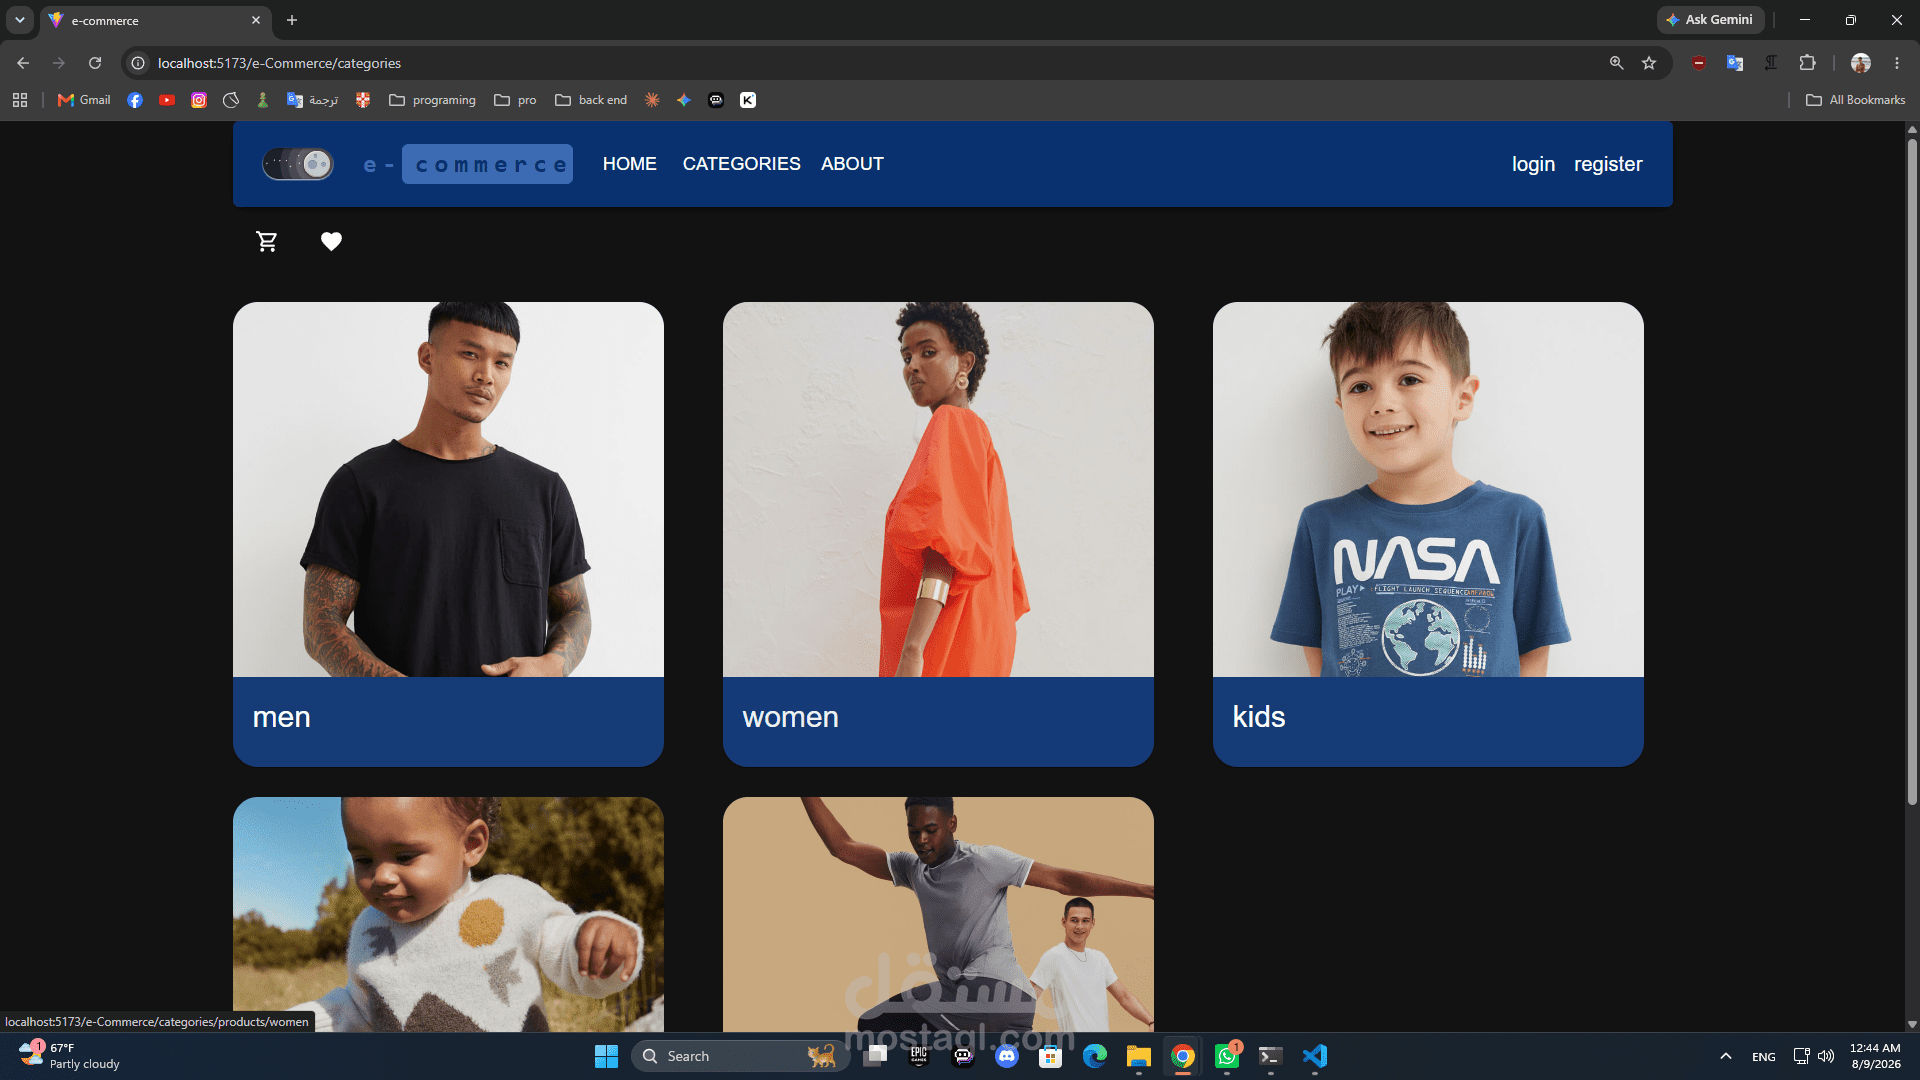Open Chrome profile avatar

click(1861, 63)
